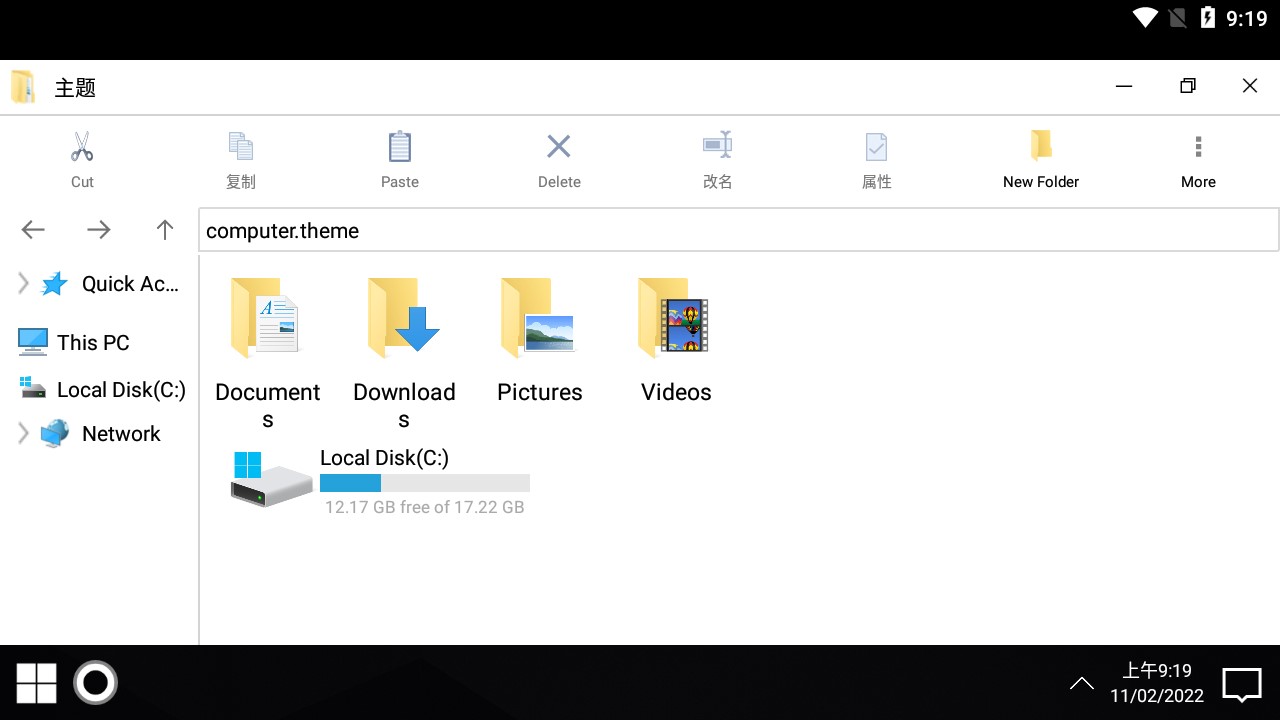This screenshot has height=720, width=1280.
Task: Click the computer.theme address bar
Action: tap(738, 231)
